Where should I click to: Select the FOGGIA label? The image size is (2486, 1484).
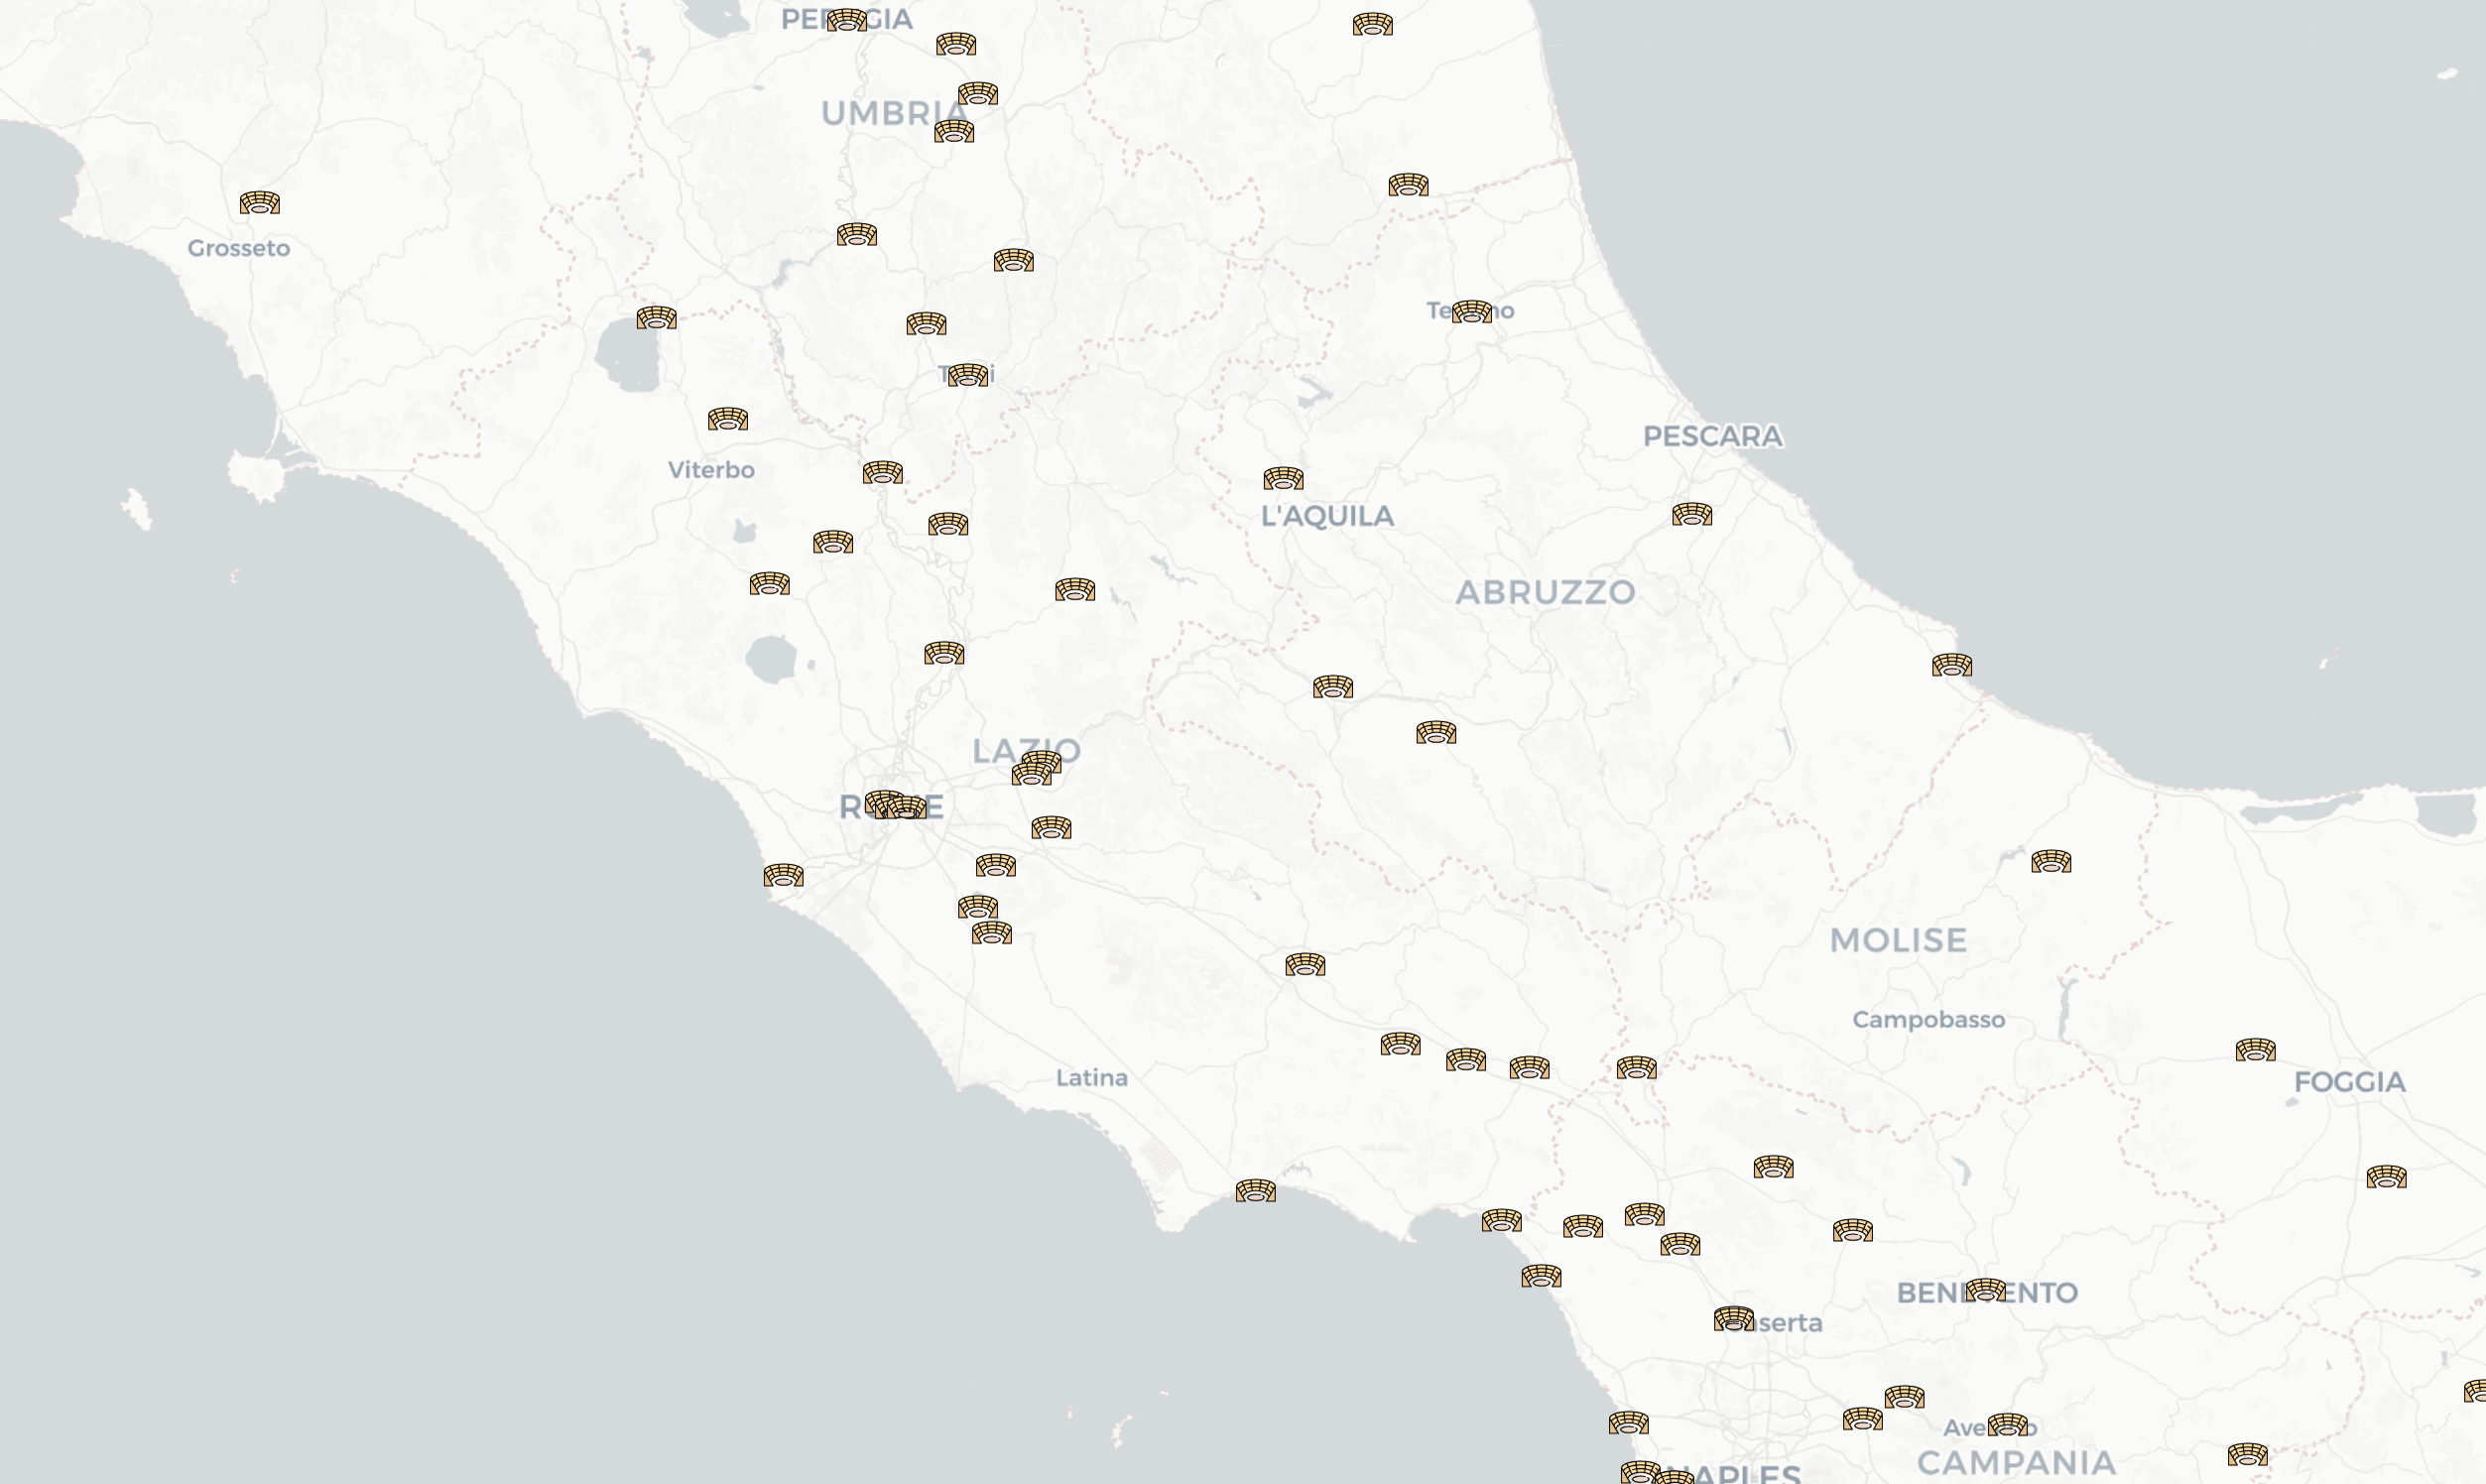[2350, 1082]
